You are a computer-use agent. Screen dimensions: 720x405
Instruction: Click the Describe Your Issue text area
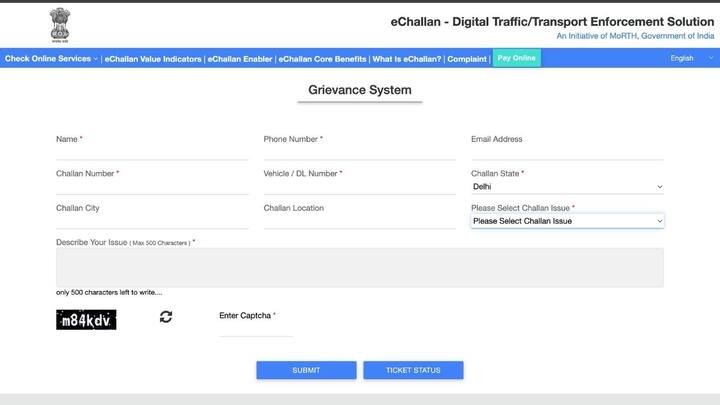(359, 268)
